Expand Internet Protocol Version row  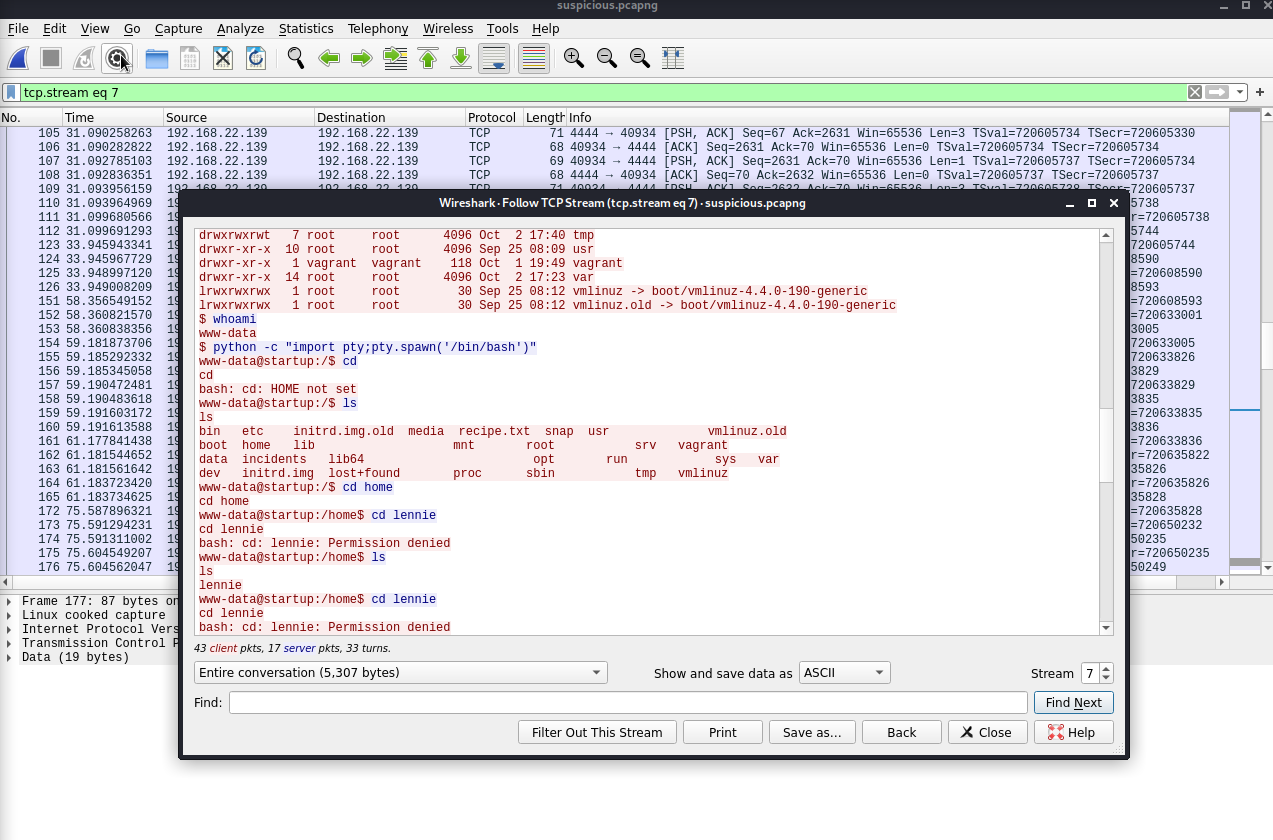[x=9, y=629]
